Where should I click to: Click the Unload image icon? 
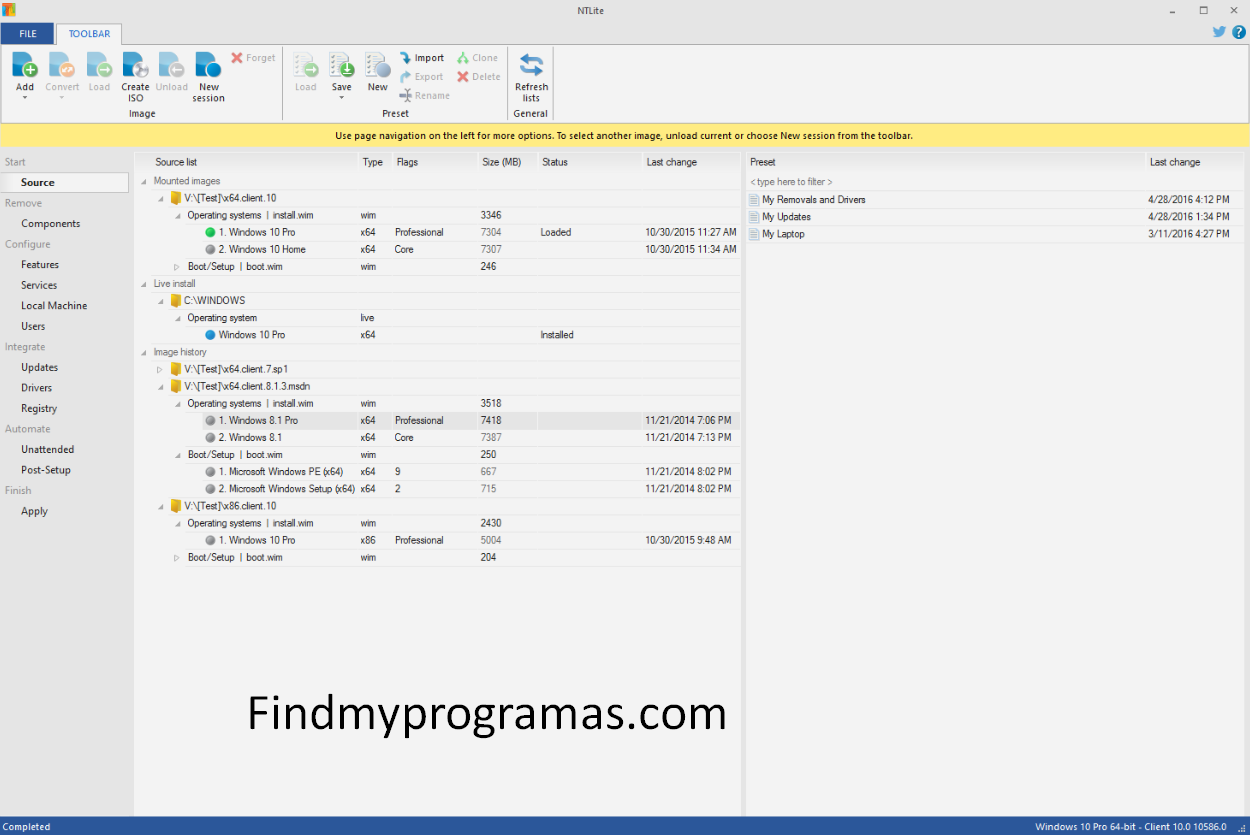click(171, 66)
